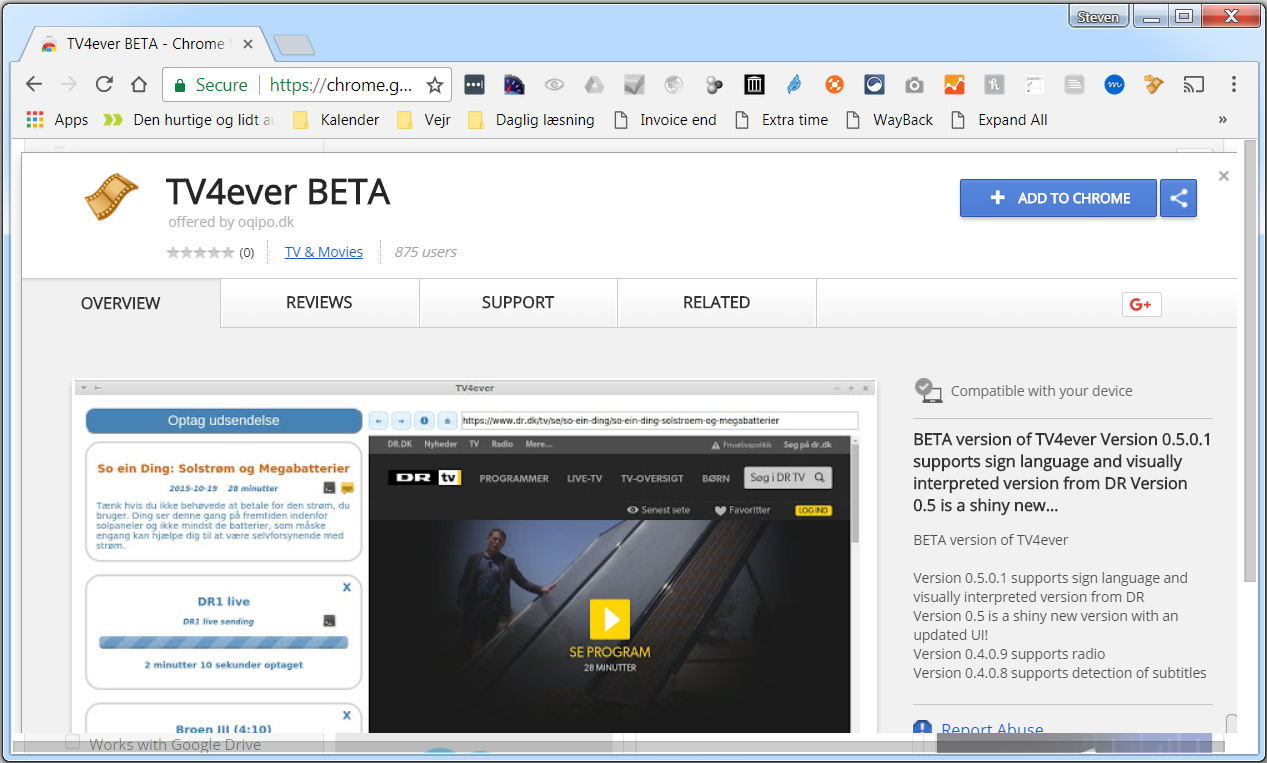Click the home icon next to the address bar

coord(139,85)
